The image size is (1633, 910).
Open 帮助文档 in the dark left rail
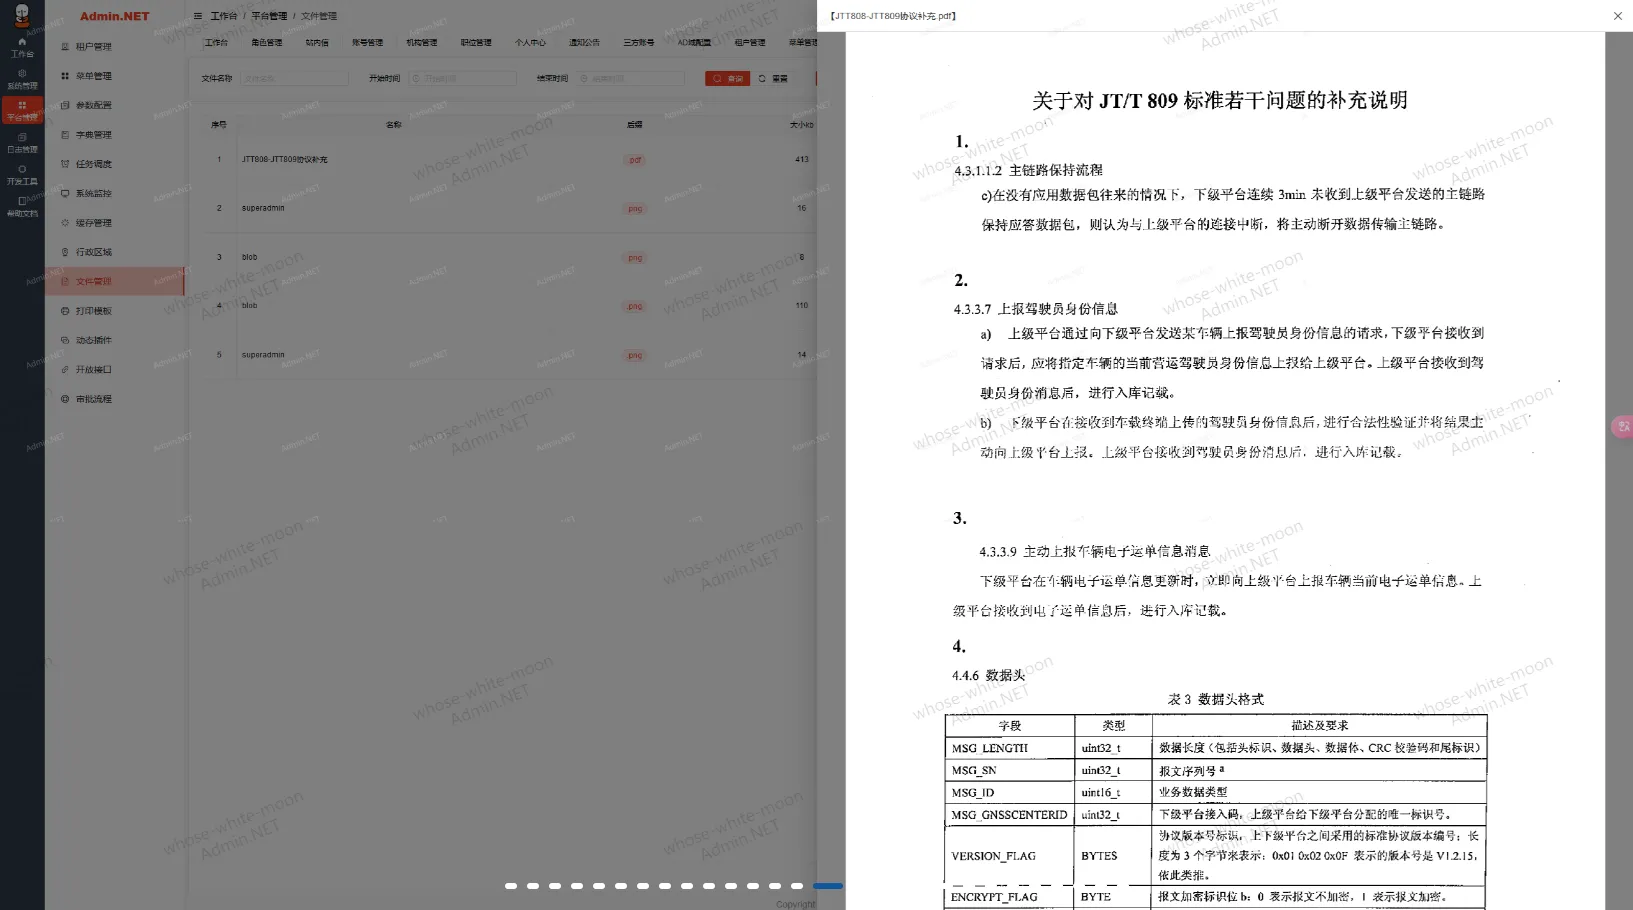22,207
